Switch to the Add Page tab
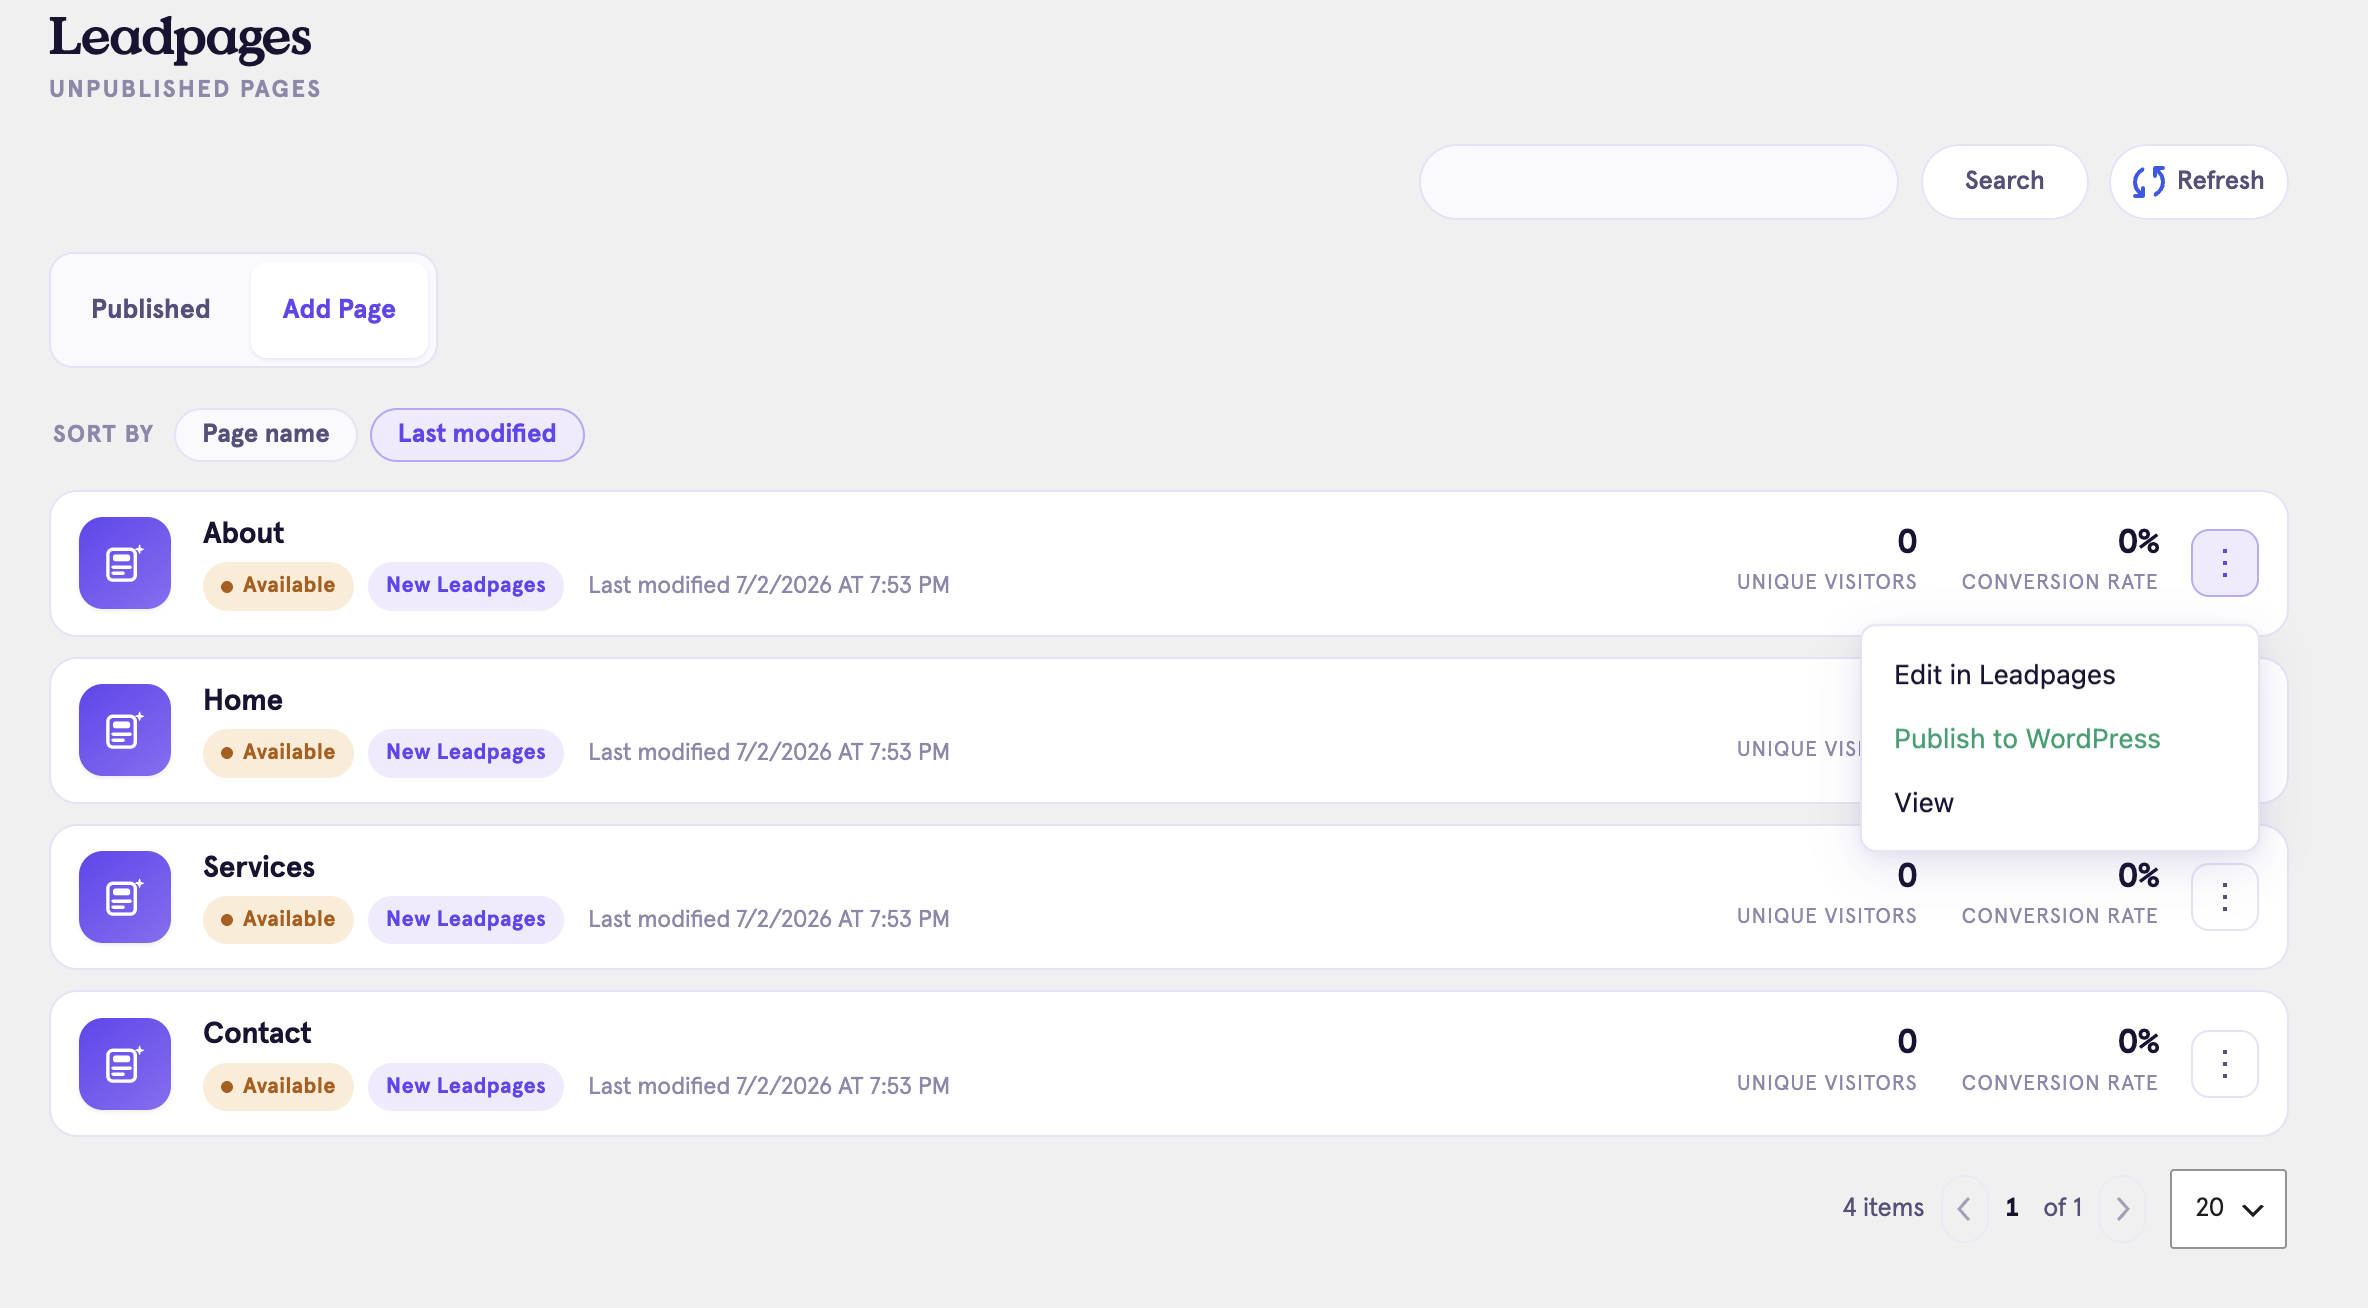 [339, 309]
